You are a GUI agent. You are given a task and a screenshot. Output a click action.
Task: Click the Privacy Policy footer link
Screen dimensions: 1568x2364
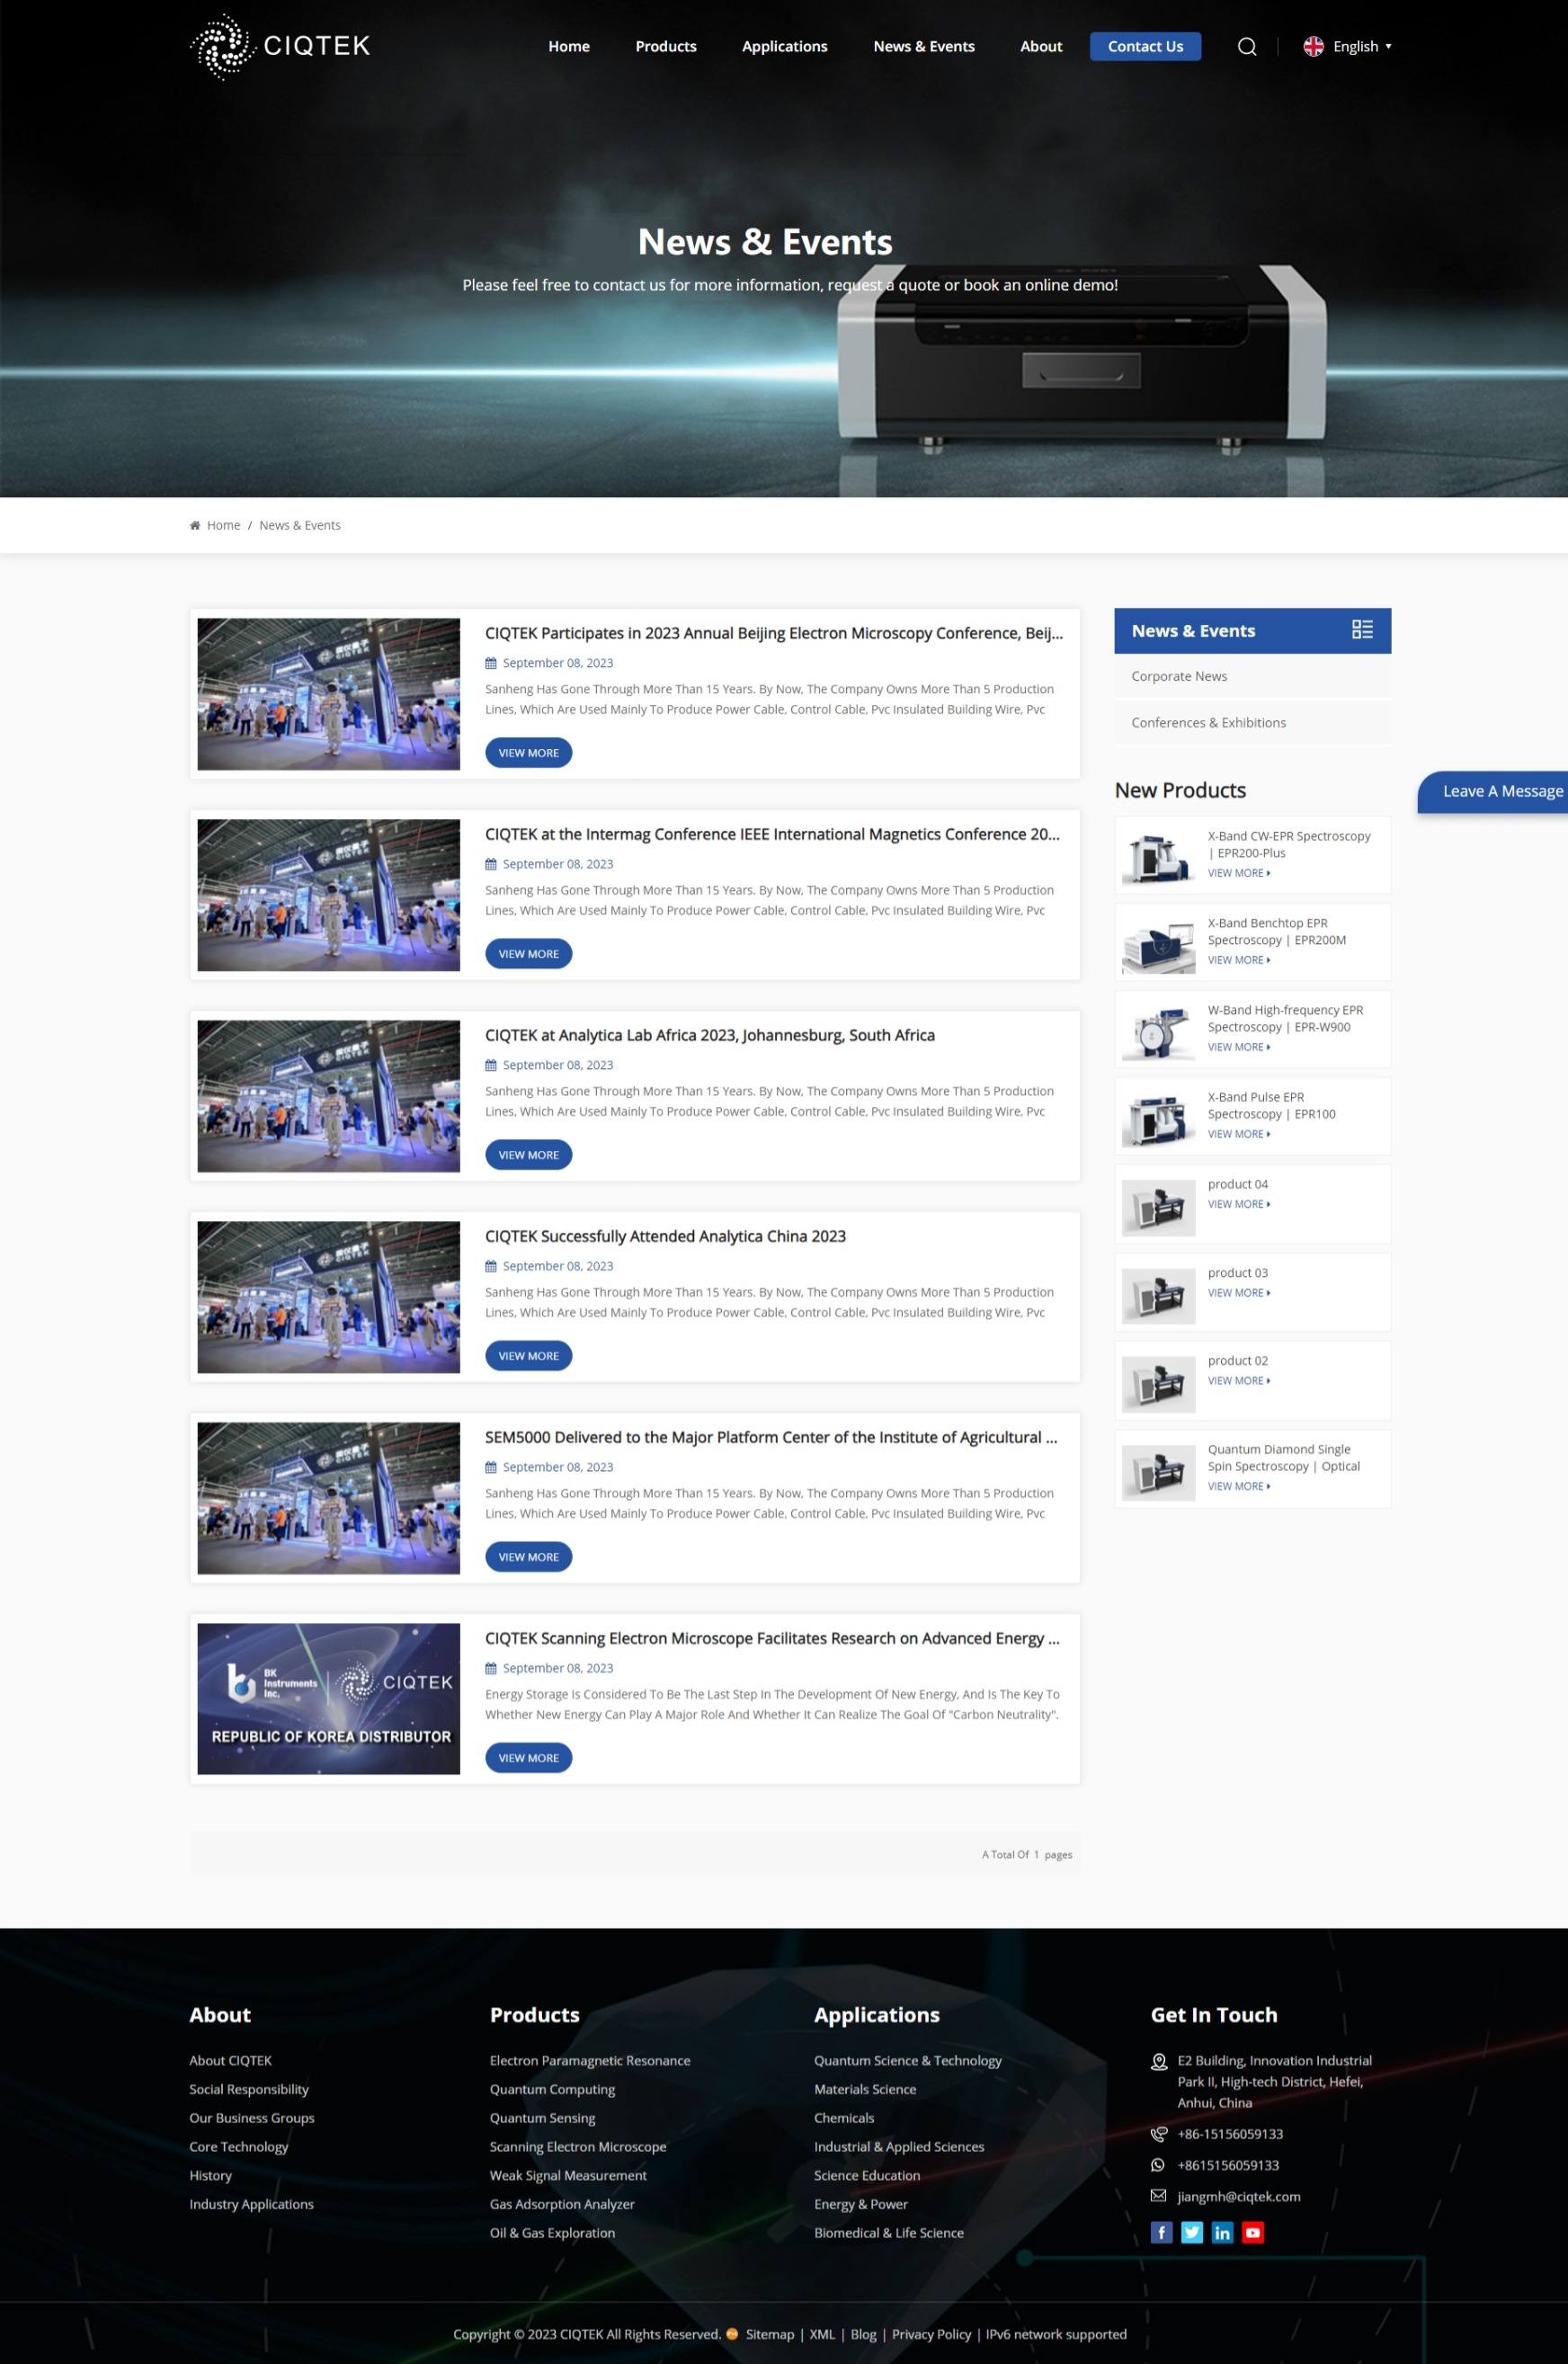click(x=930, y=2334)
